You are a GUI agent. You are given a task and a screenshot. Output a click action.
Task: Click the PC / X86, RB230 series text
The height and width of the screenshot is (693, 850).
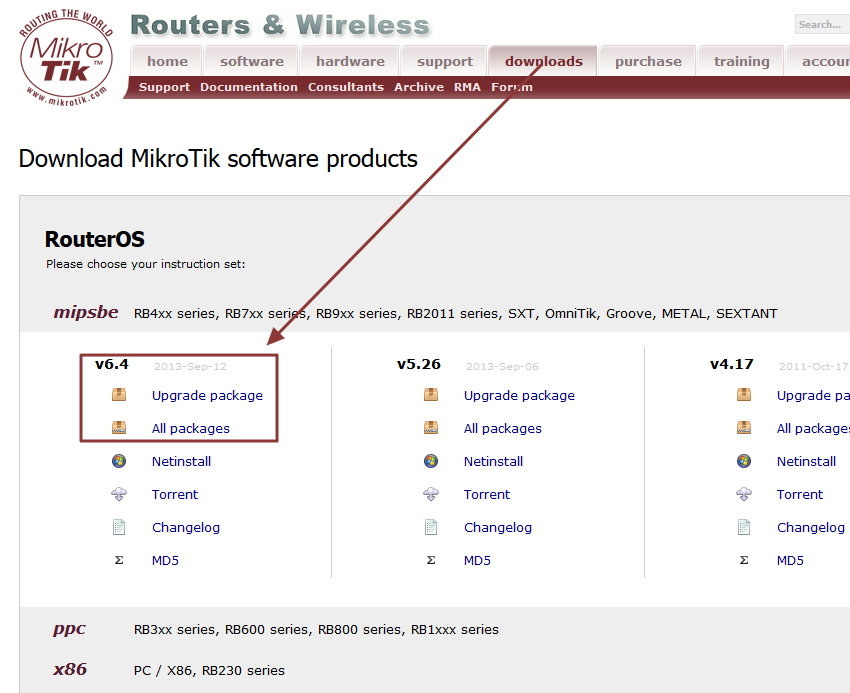(x=209, y=671)
